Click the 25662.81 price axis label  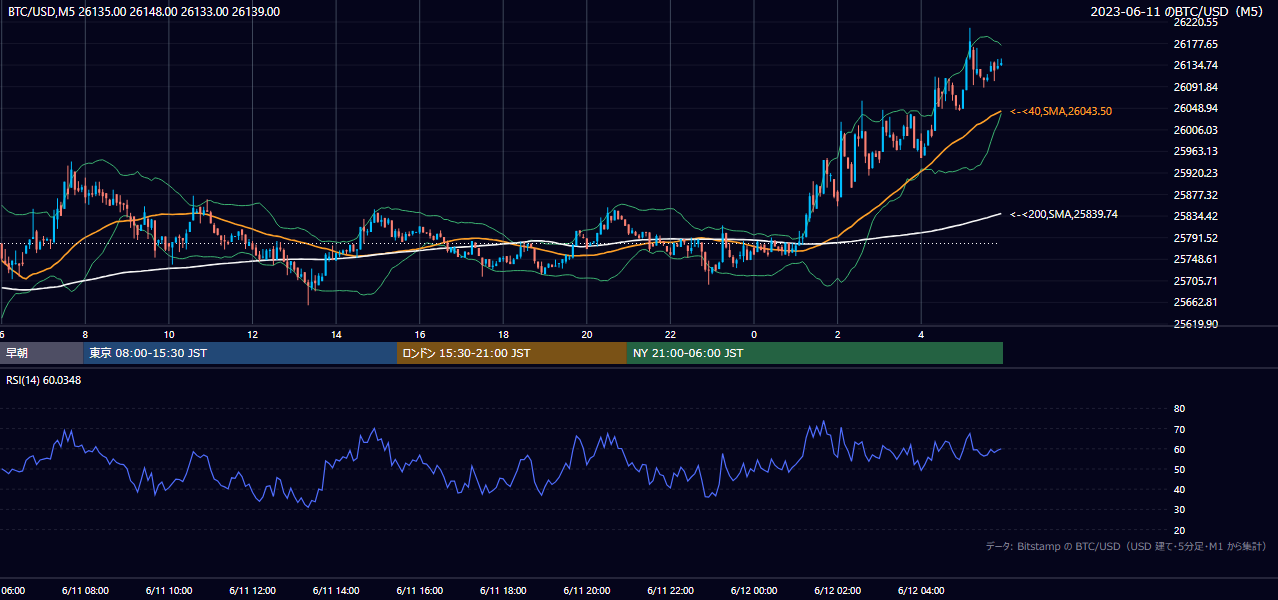[x=1195, y=302]
